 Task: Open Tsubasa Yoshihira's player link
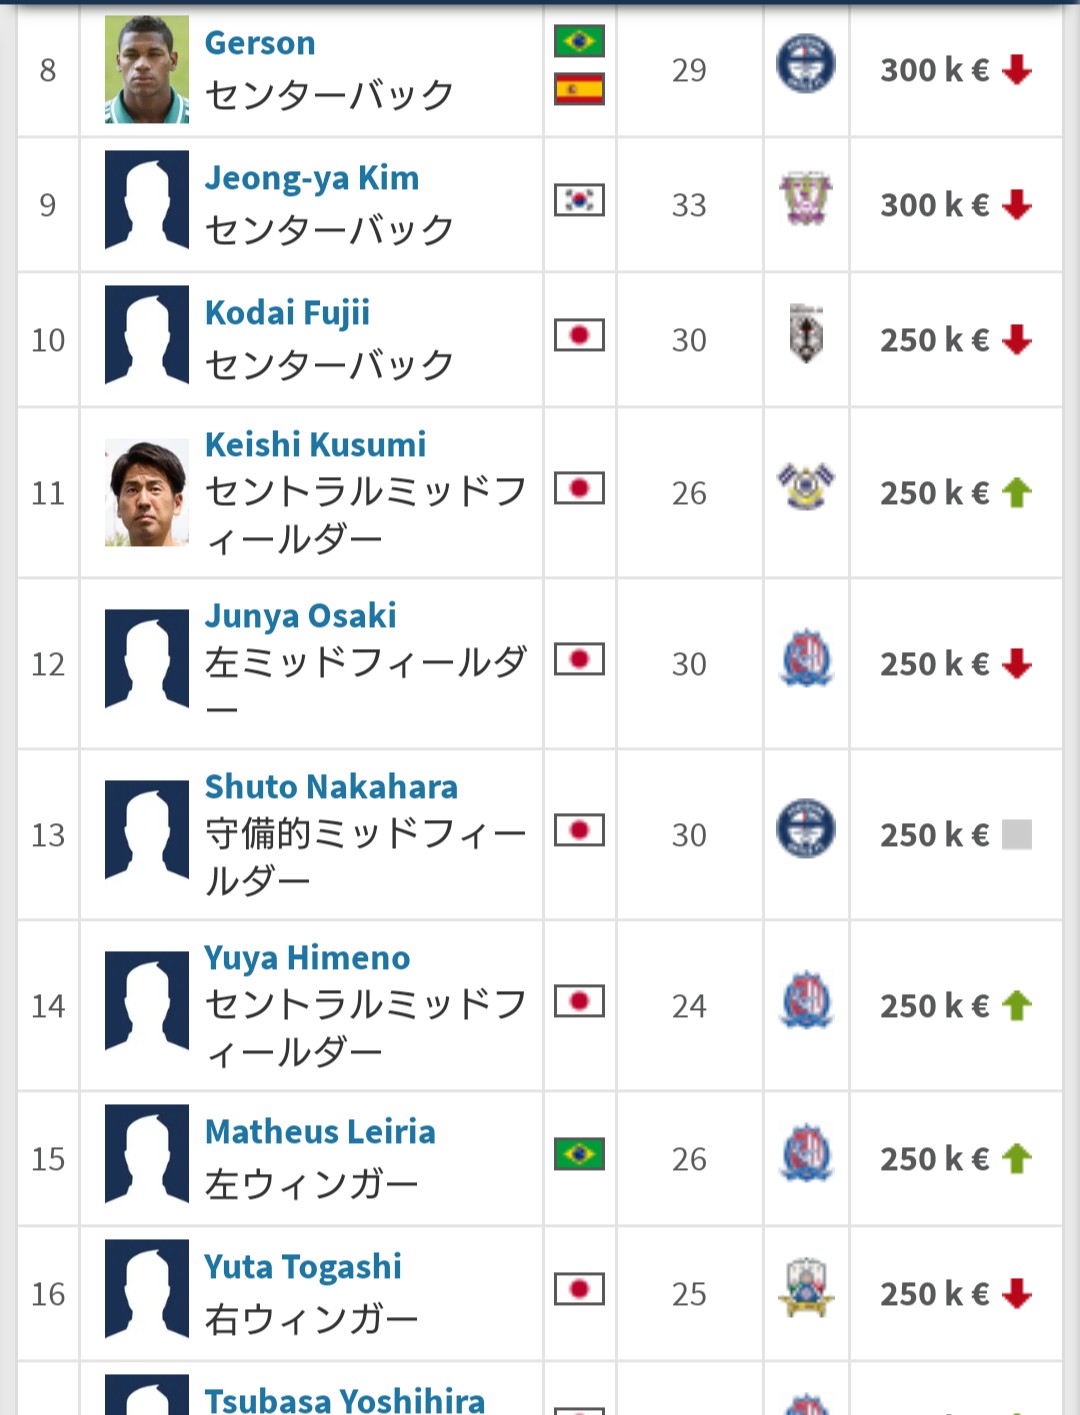pyautogui.click(x=345, y=1399)
